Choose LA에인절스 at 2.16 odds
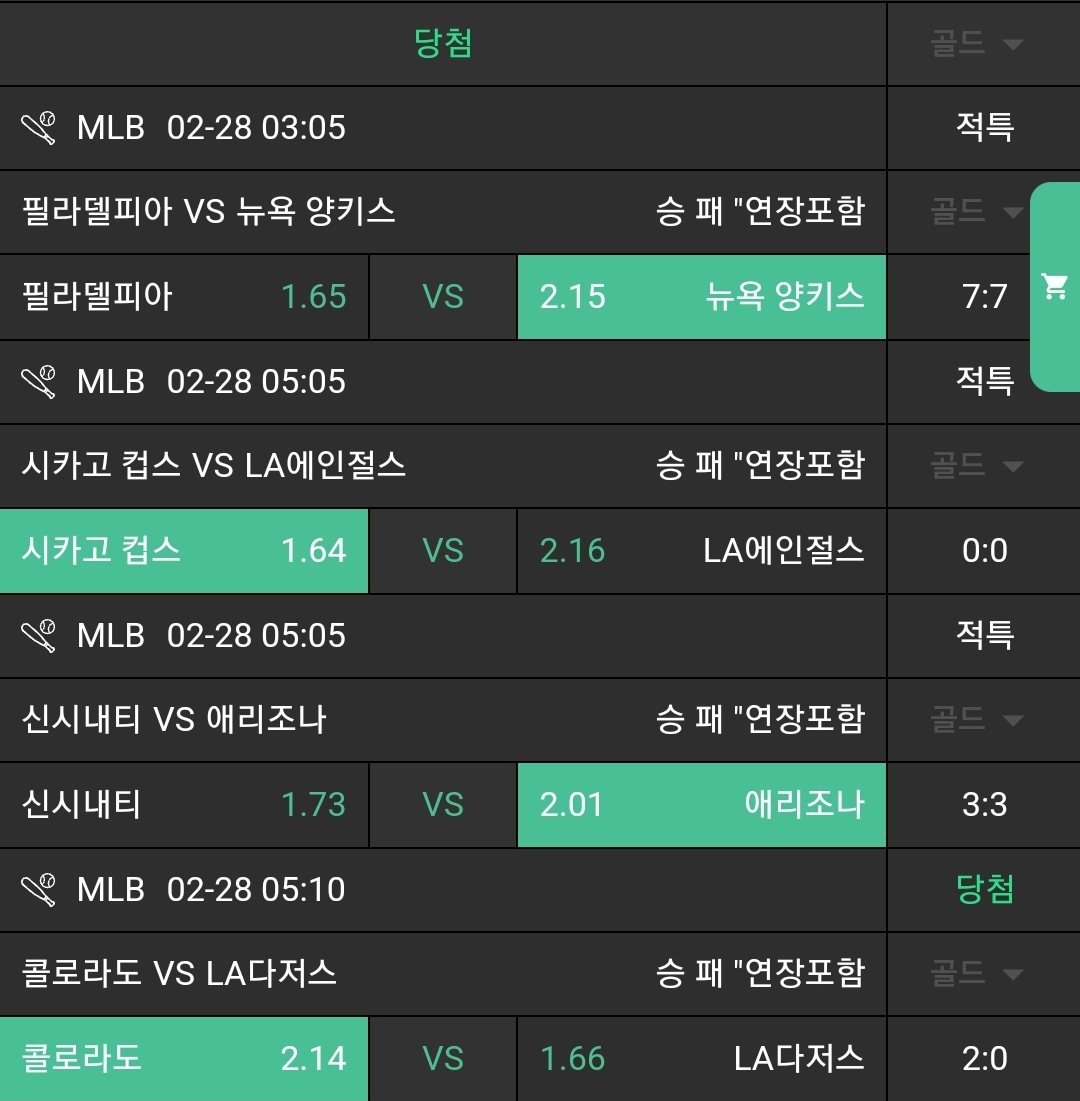The image size is (1080, 1101). point(701,551)
